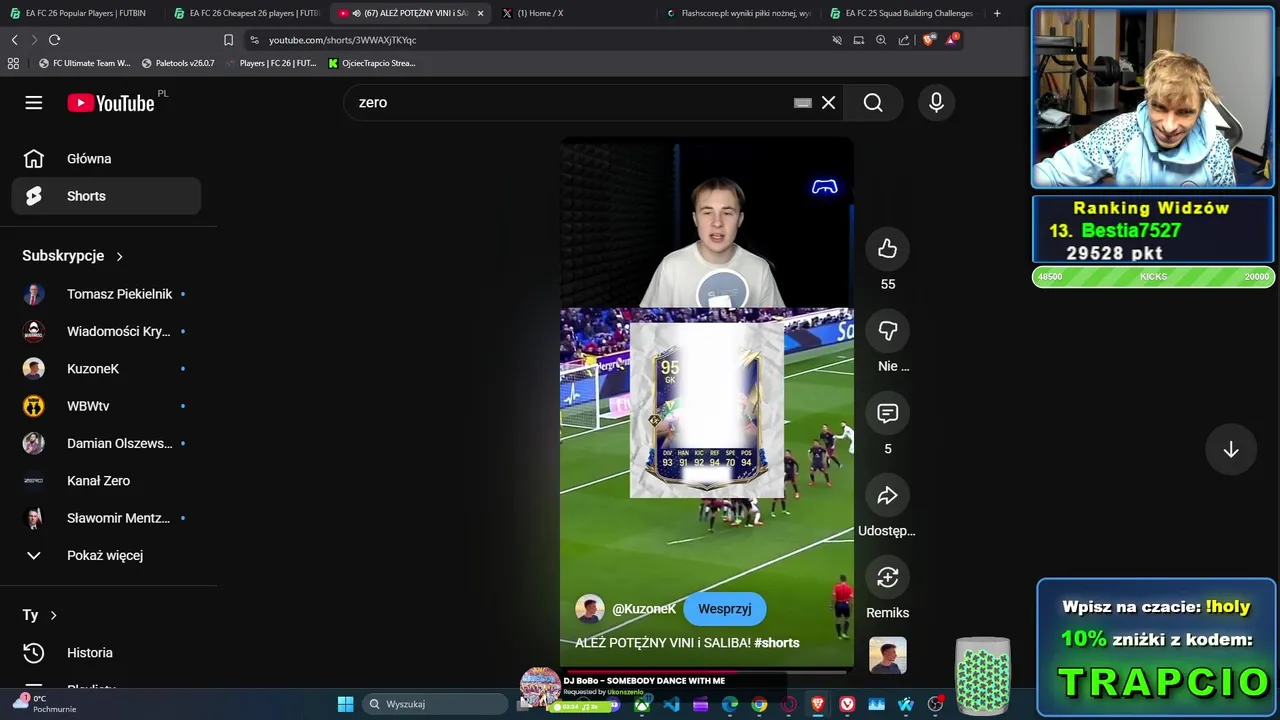Open KuzoneK channel in subscriptions list
This screenshot has width=1280, height=720.
tap(106, 369)
